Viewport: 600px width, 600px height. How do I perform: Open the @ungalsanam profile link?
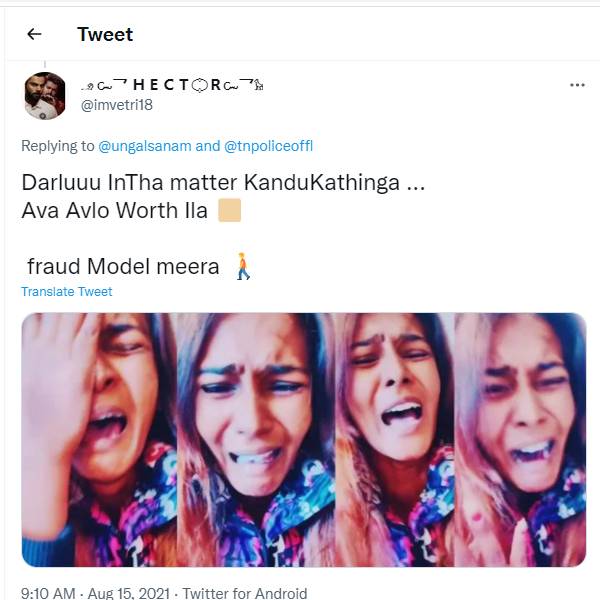pyautogui.click(x=145, y=146)
